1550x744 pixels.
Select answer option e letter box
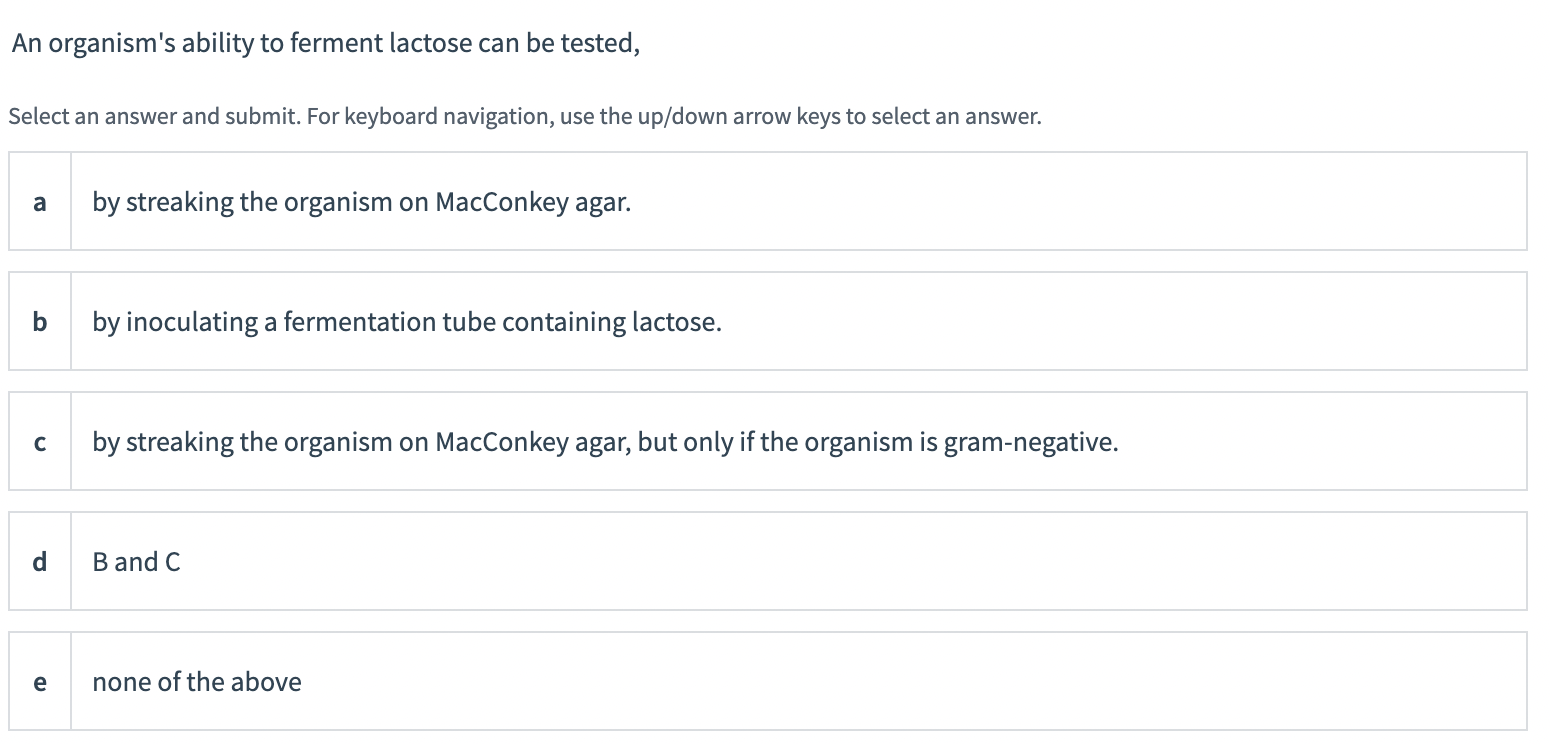click(40, 682)
